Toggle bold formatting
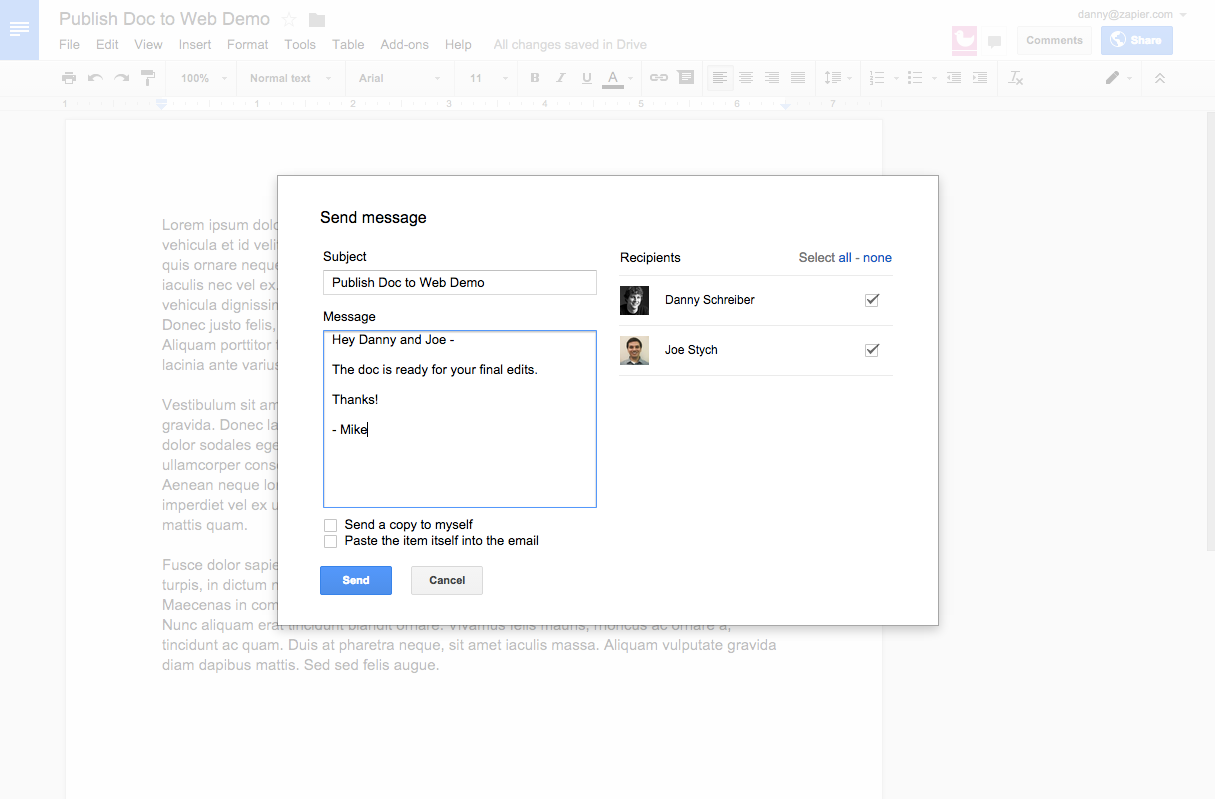 pos(534,78)
